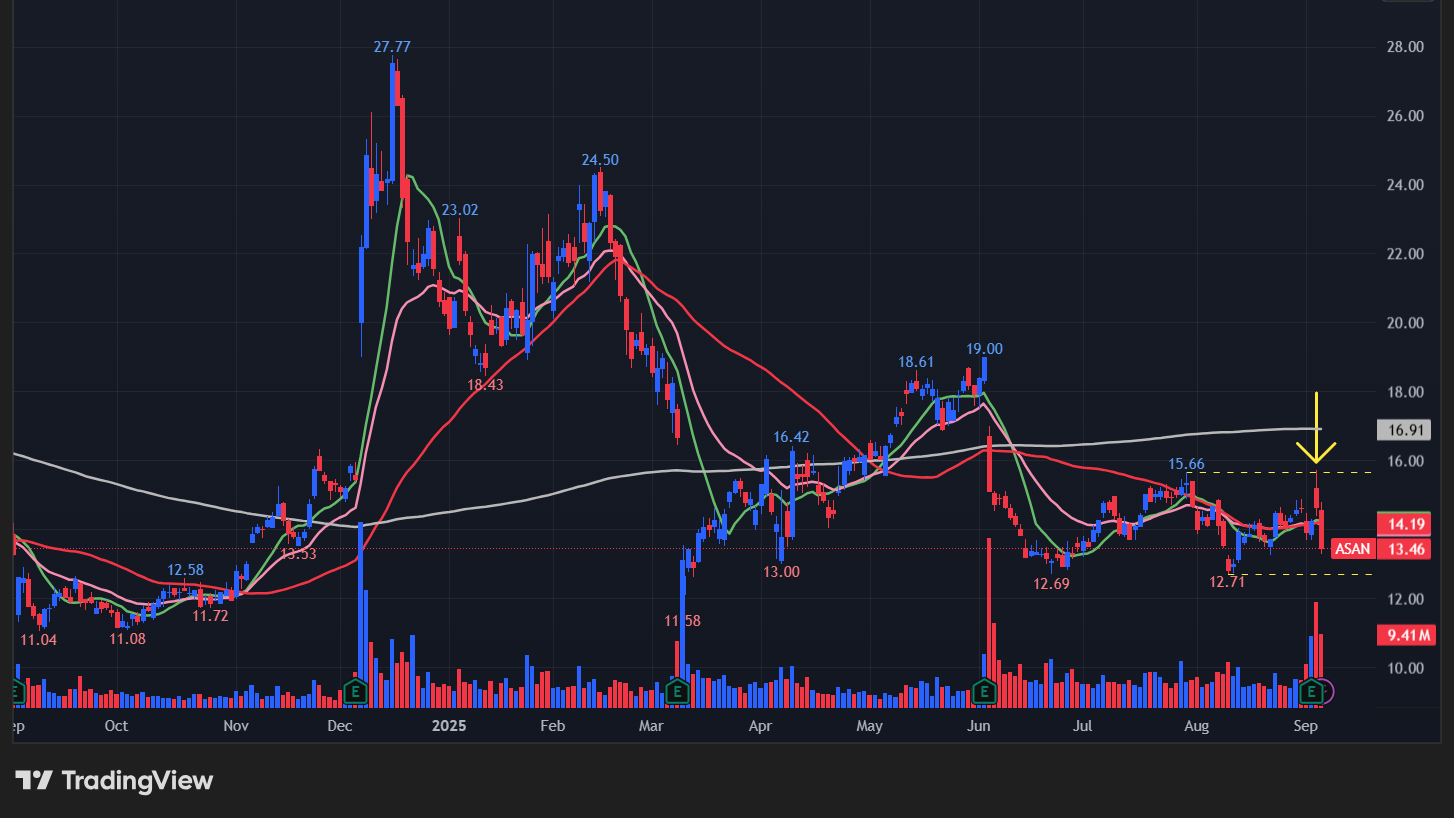The image size is (1454, 818).
Task: Click the TradingView logo
Action: coord(114,780)
